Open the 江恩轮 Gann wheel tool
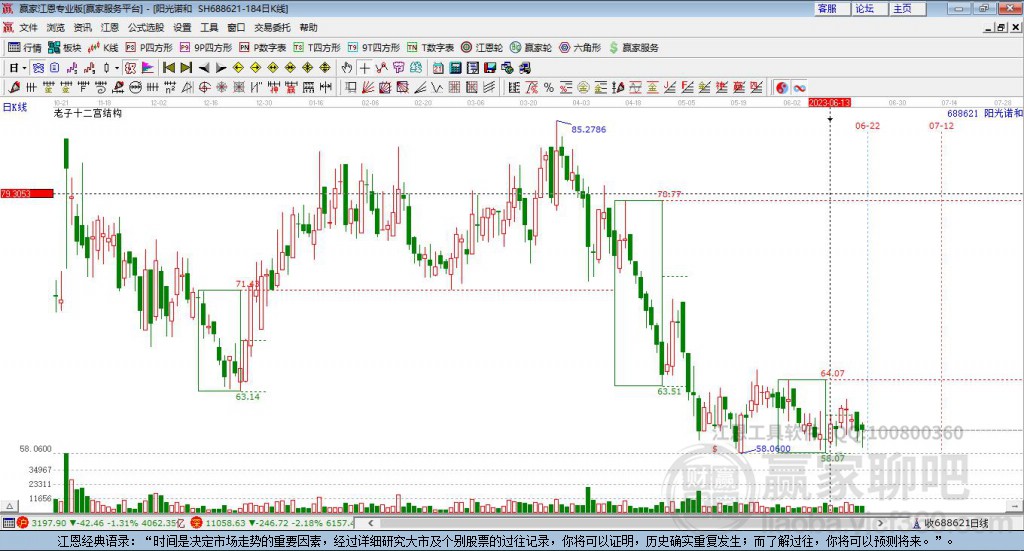 [482, 48]
